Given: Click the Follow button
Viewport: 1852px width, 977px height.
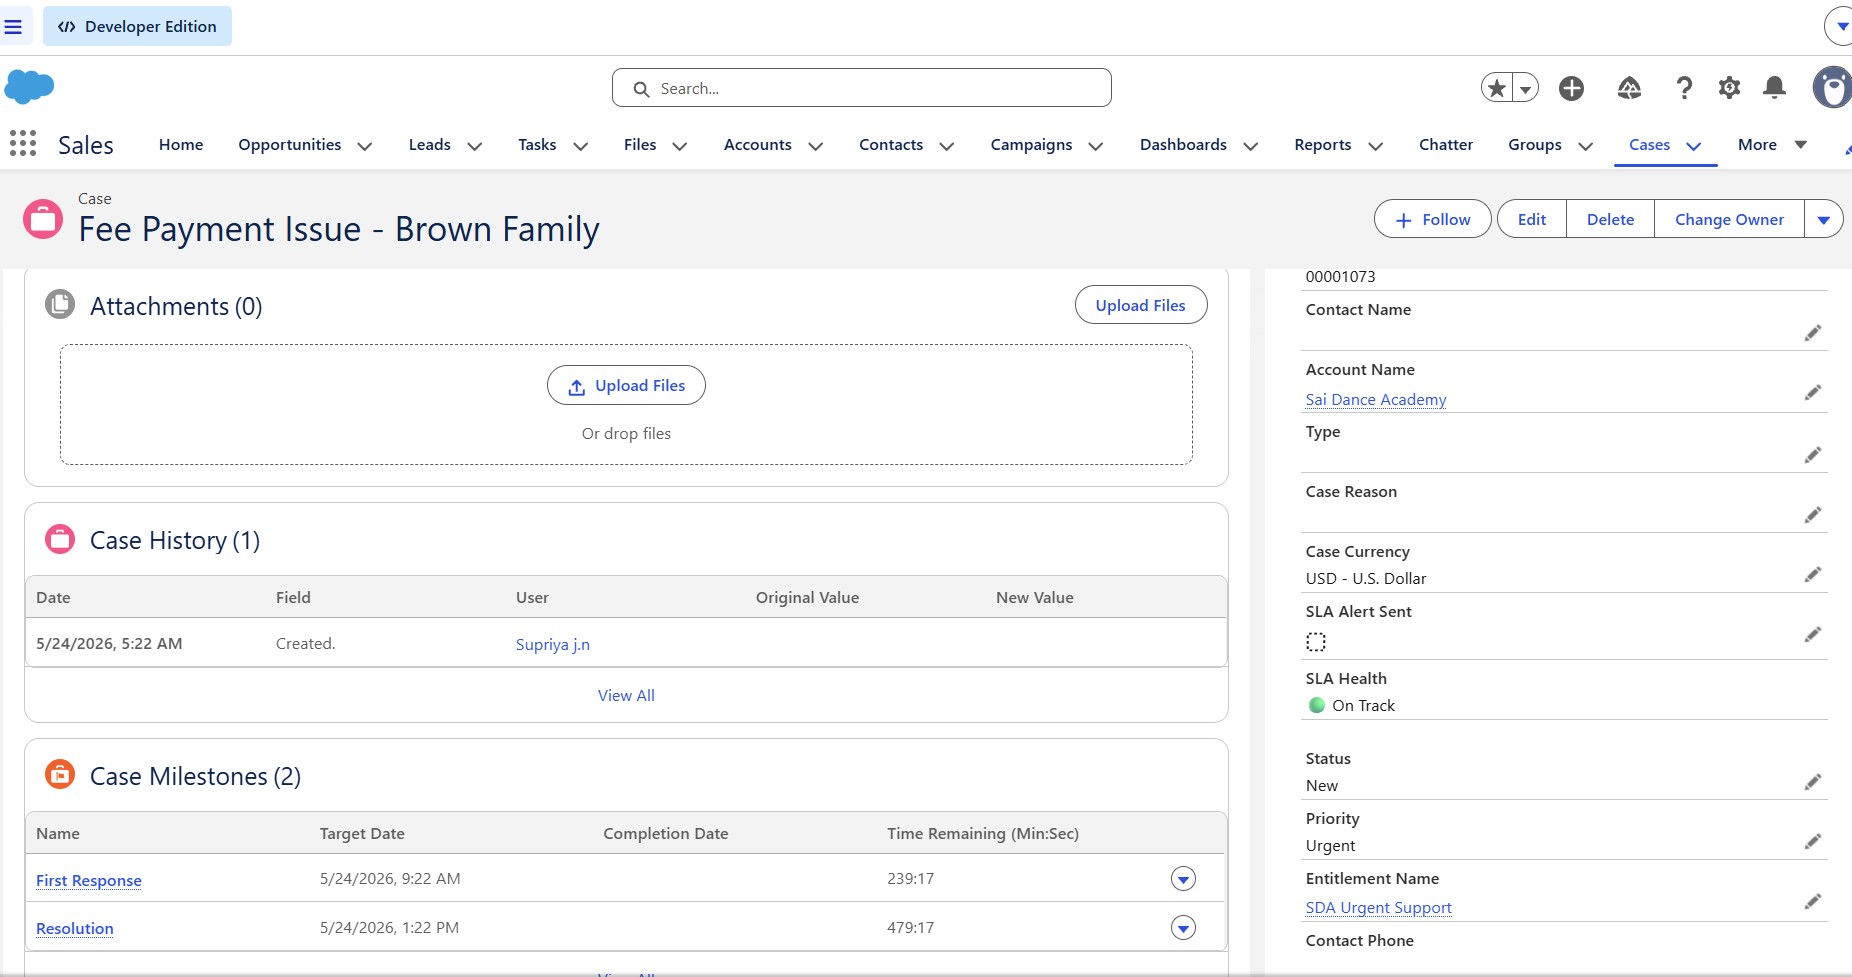Looking at the screenshot, I should [1433, 219].
